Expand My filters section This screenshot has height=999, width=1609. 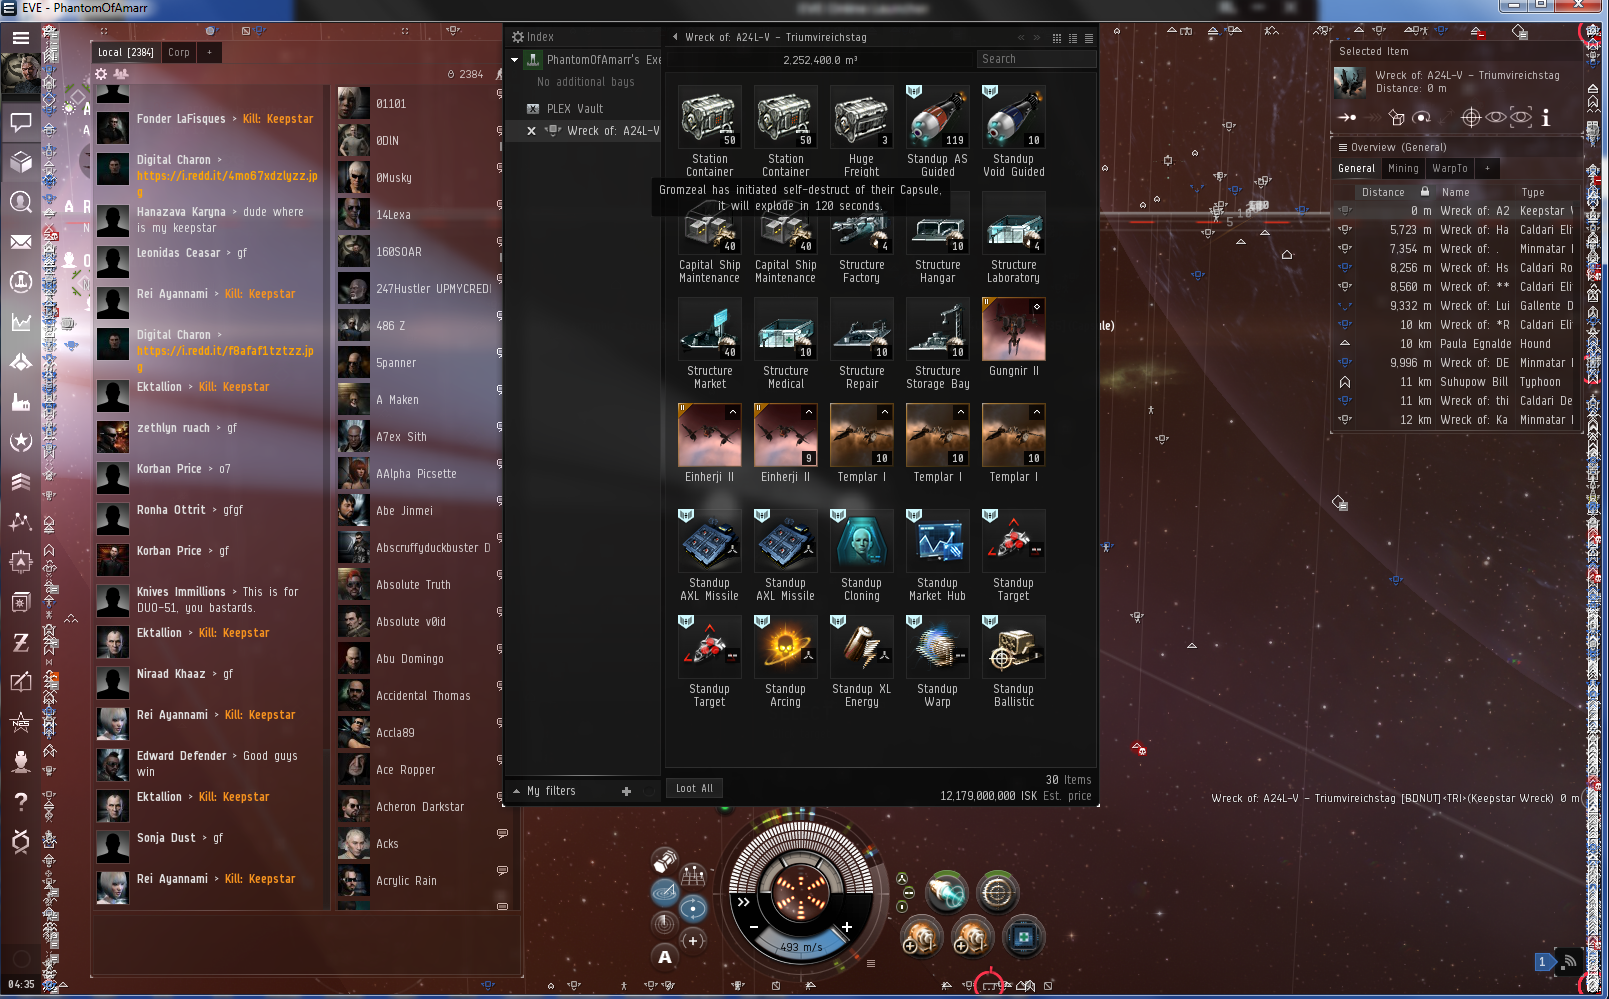pos(517,791)
